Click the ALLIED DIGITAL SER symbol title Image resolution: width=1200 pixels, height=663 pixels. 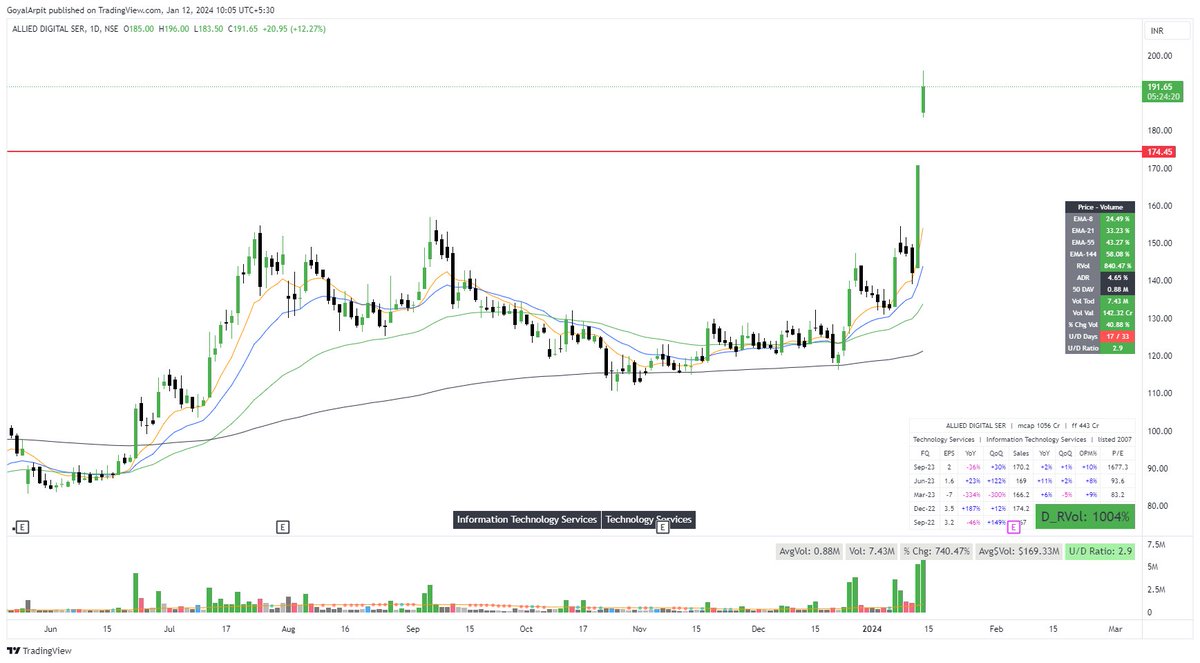point(49,30)
